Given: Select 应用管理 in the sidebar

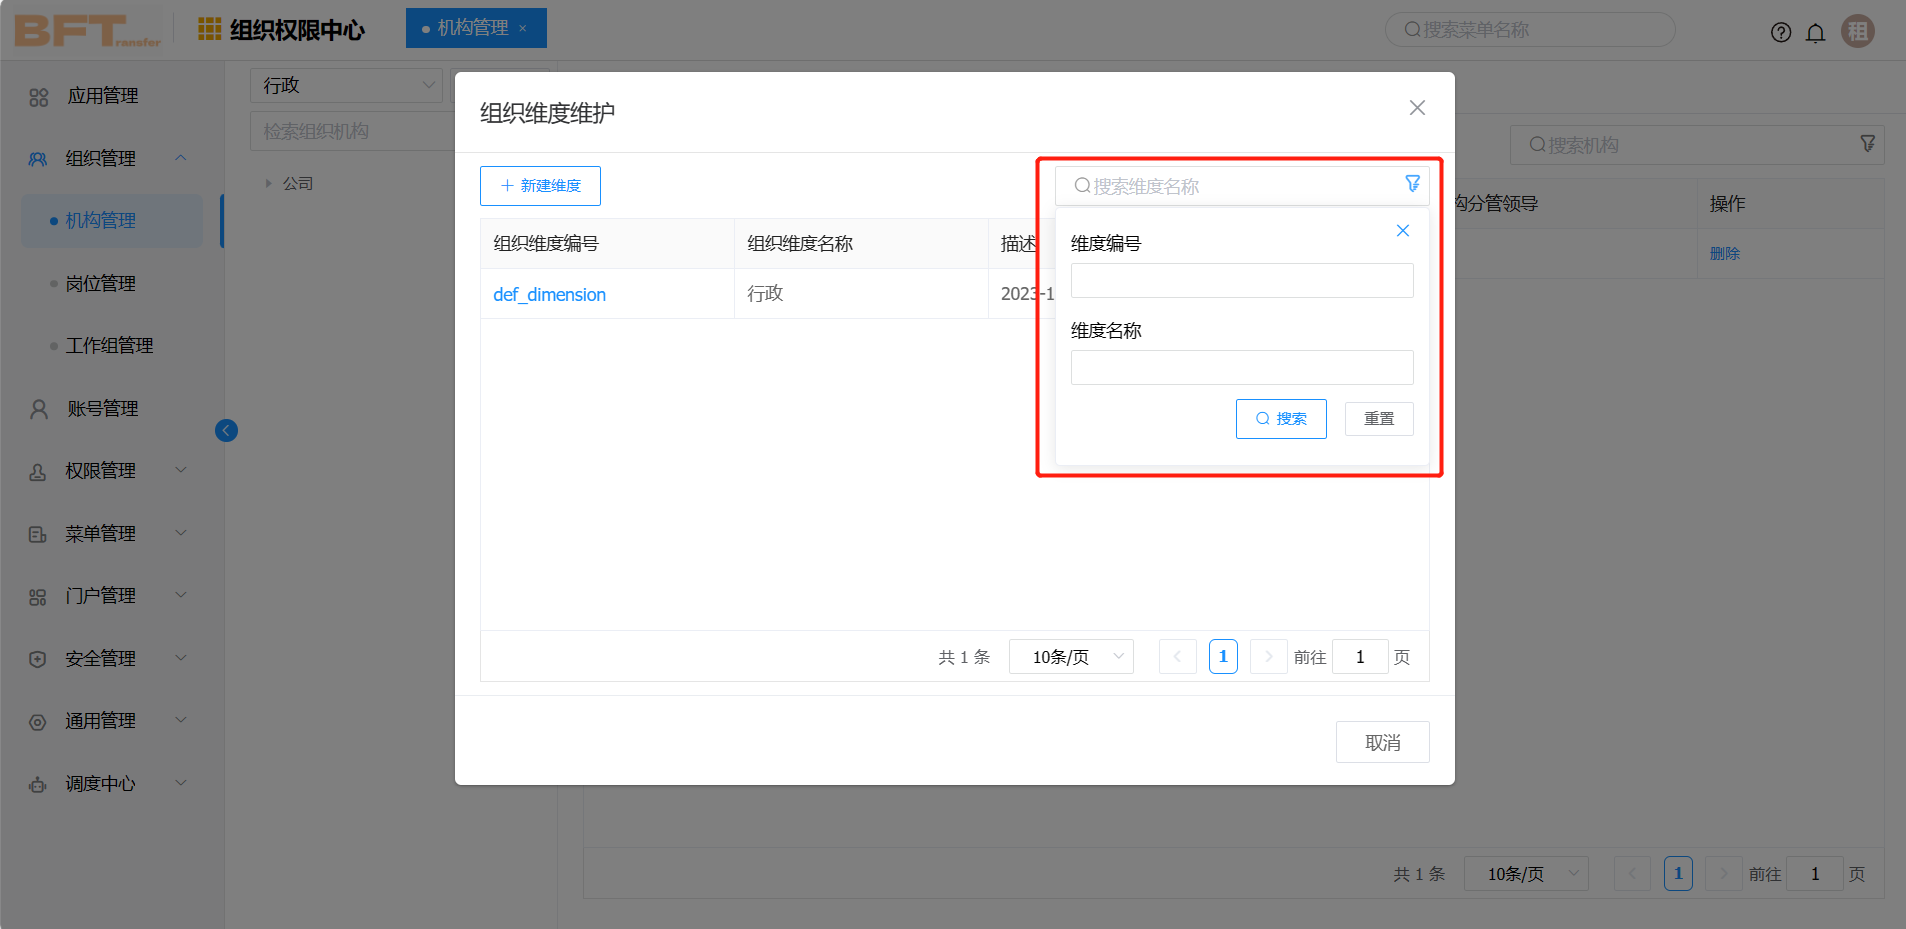Looking at the screenshot, I should [100, 95].
